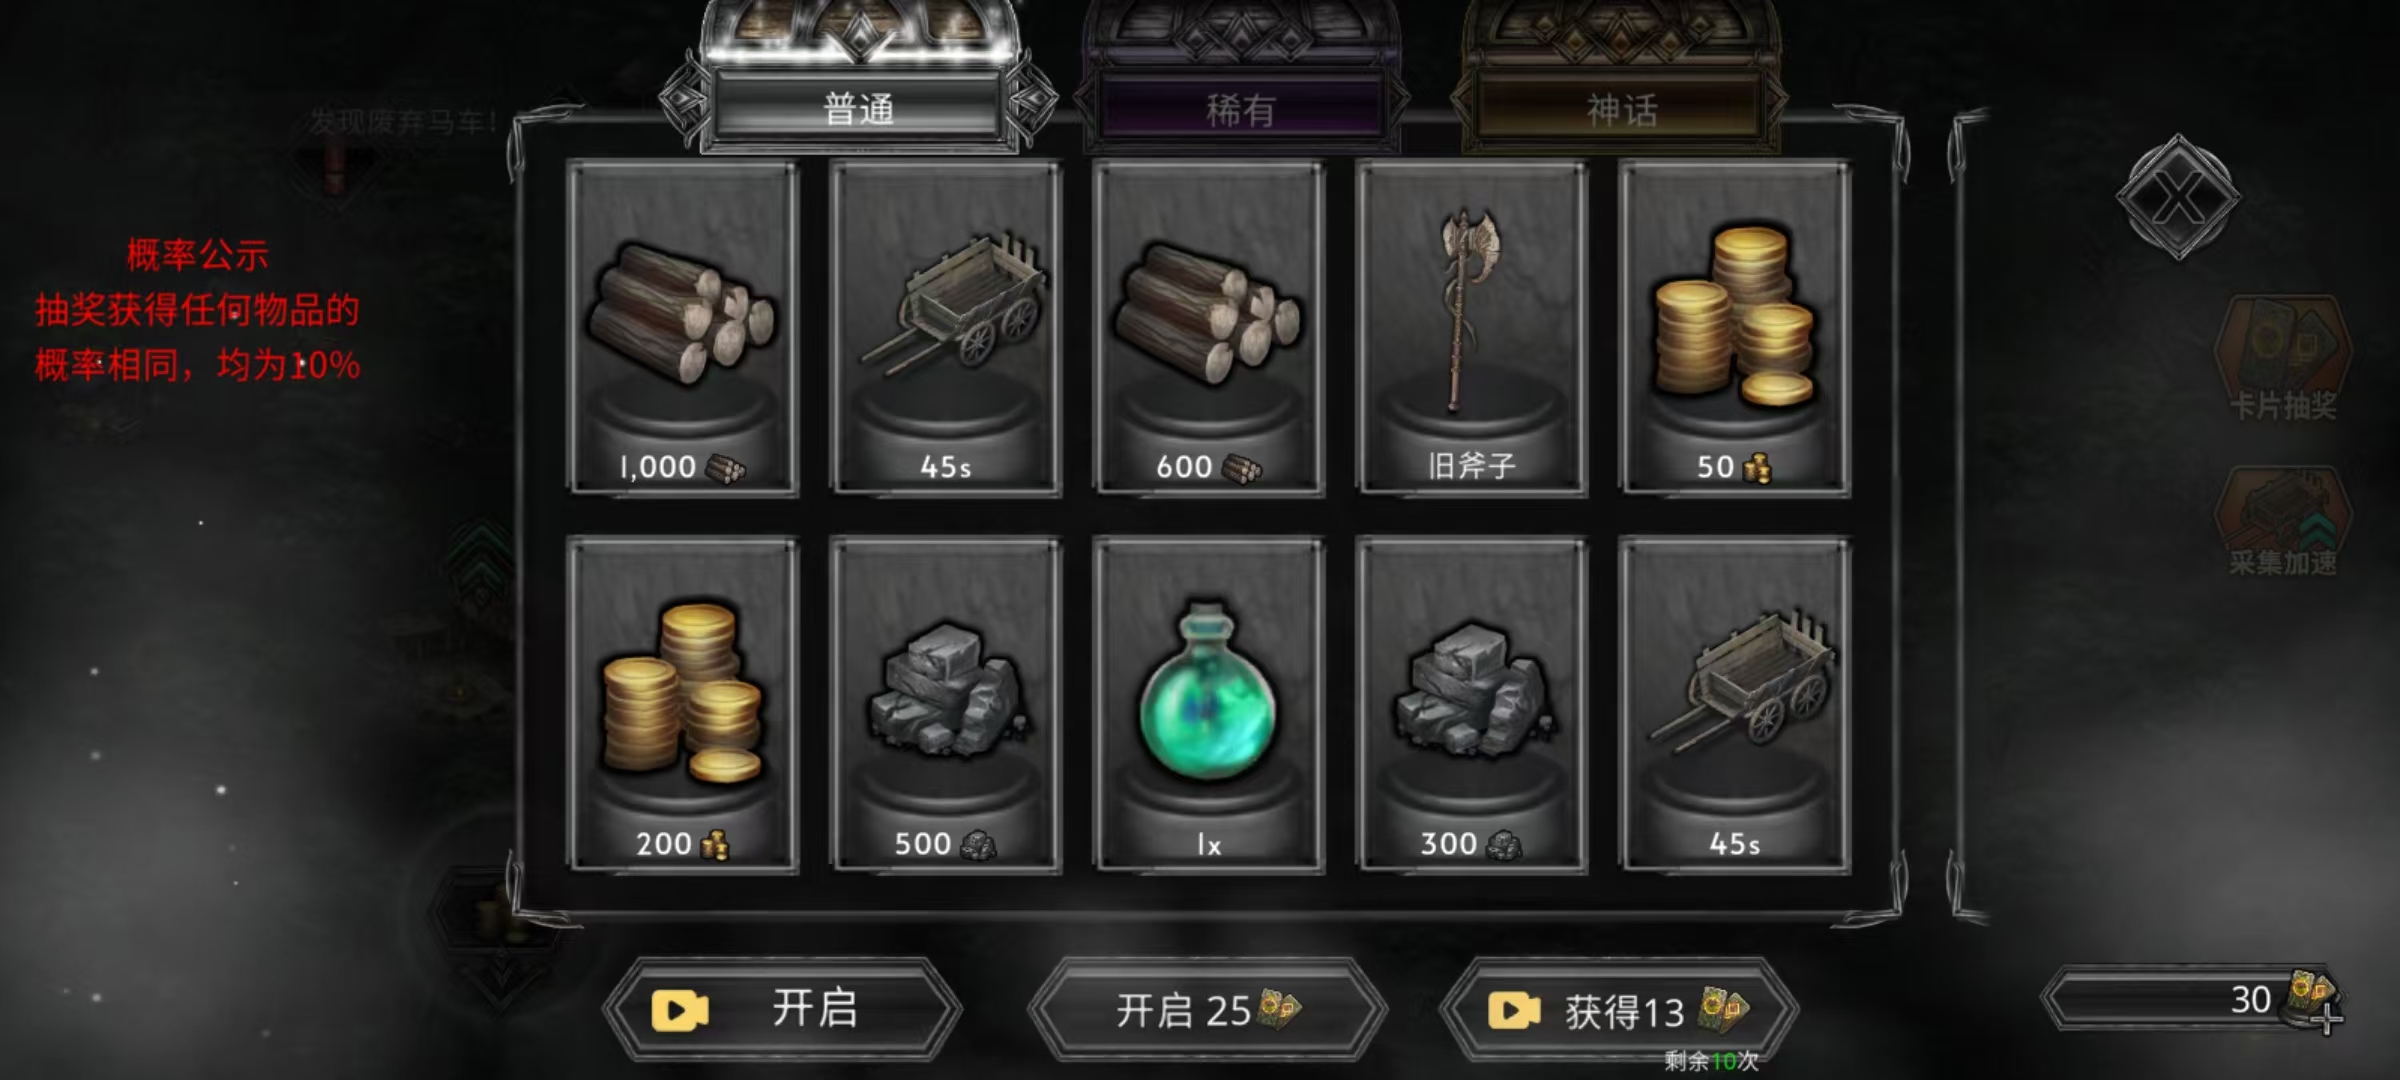This screenshot has height=1080, width=2400.
Task: Select the 1,000 wood logs reward card
Action: [x=682, y=328]
